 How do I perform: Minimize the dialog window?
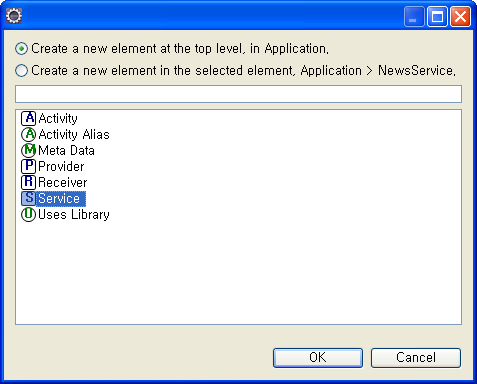(414, 16)
